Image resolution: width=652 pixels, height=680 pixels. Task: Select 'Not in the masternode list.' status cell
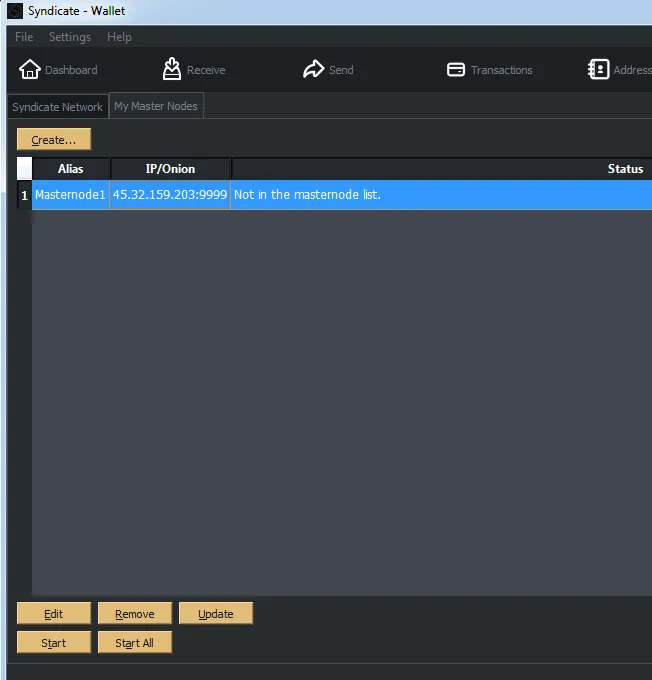pos(442,195)
